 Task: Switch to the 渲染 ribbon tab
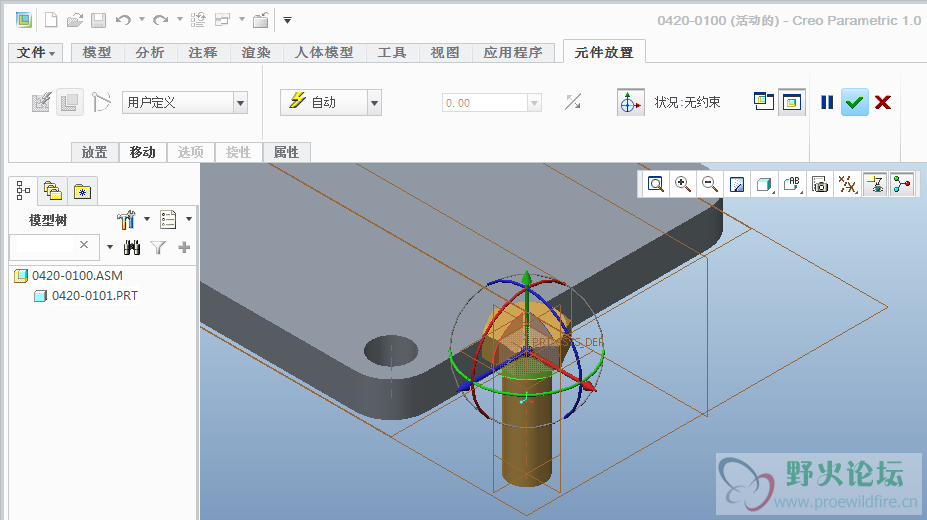pyautogui.click(x=256, y=53)
